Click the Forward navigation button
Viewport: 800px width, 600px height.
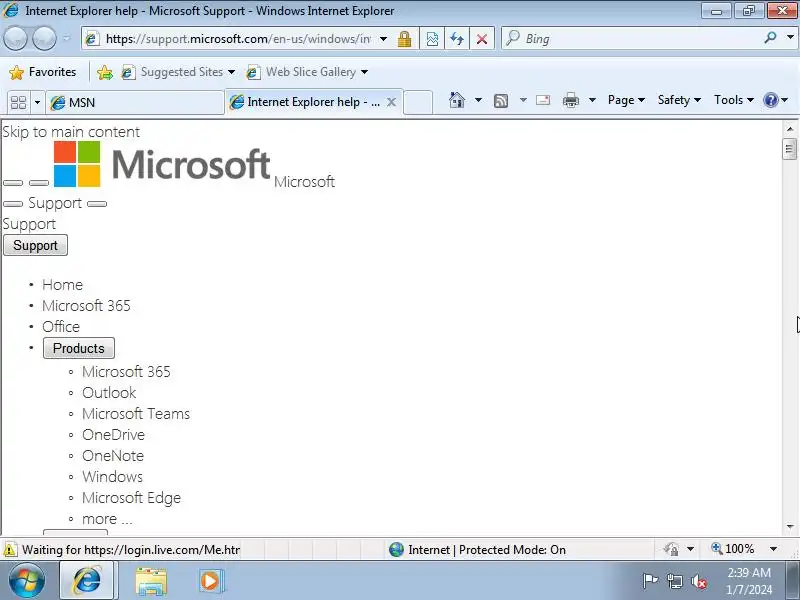point(44,38)
